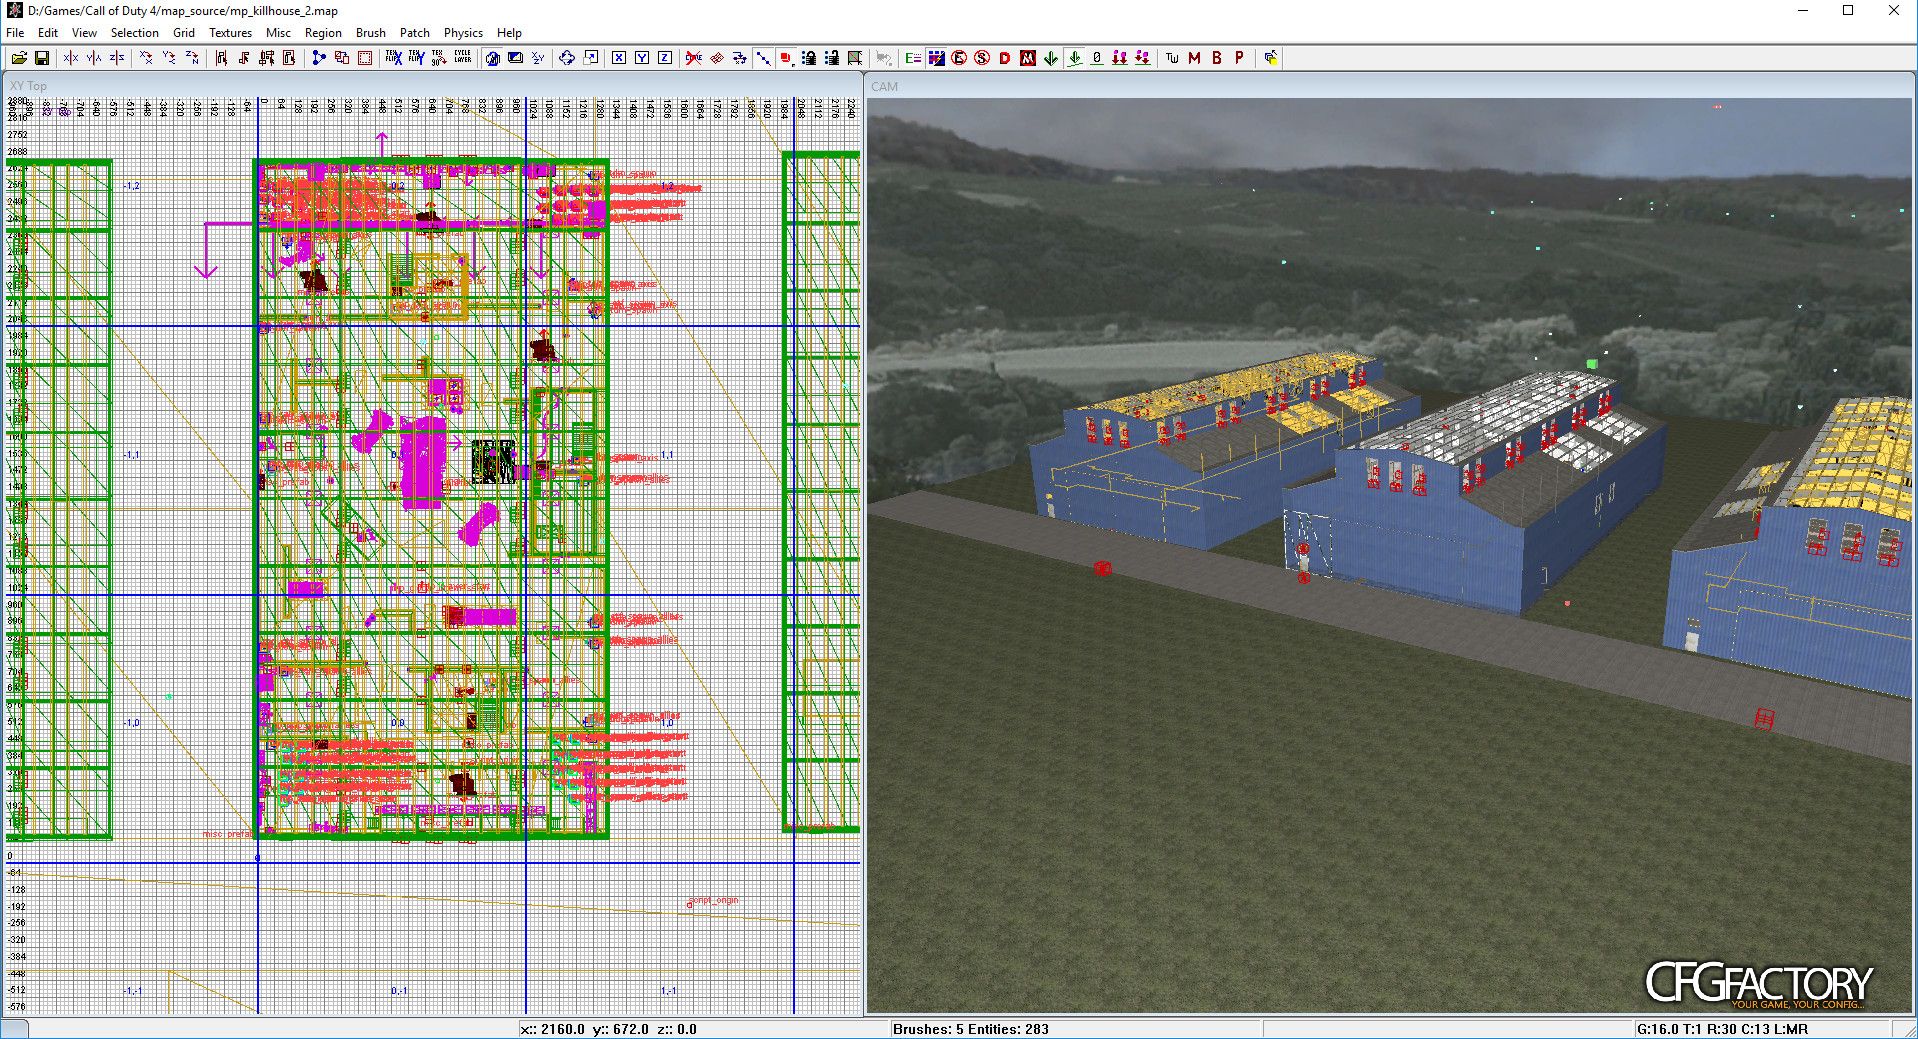Toggle the blue-checkered filter button

click(936, 58)
